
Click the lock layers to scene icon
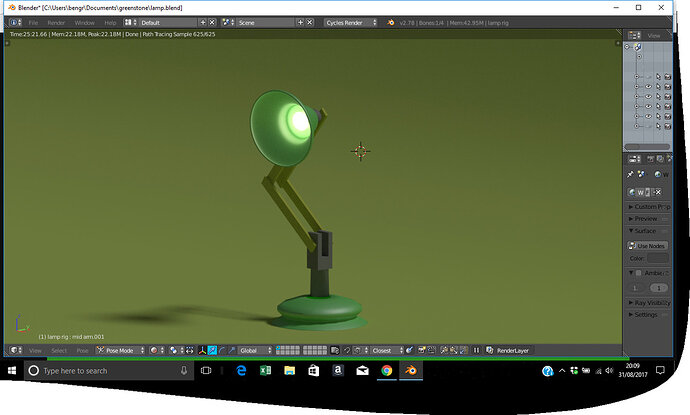tap(335, 350)
